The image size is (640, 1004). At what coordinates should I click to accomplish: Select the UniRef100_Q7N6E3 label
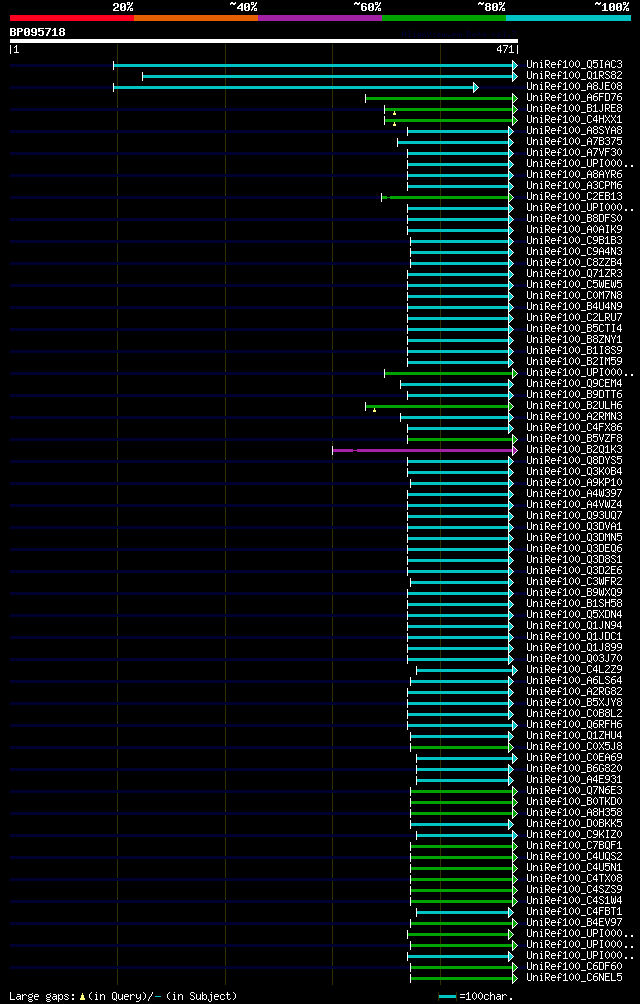[x=574, y=791]
